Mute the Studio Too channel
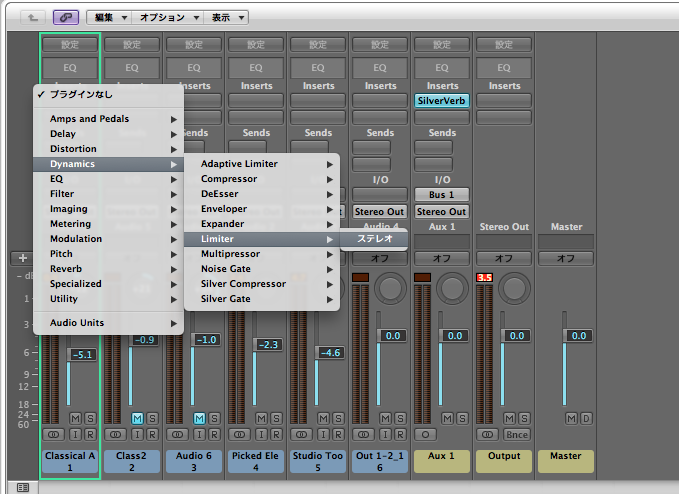679x494 pixels. (323, 419)
